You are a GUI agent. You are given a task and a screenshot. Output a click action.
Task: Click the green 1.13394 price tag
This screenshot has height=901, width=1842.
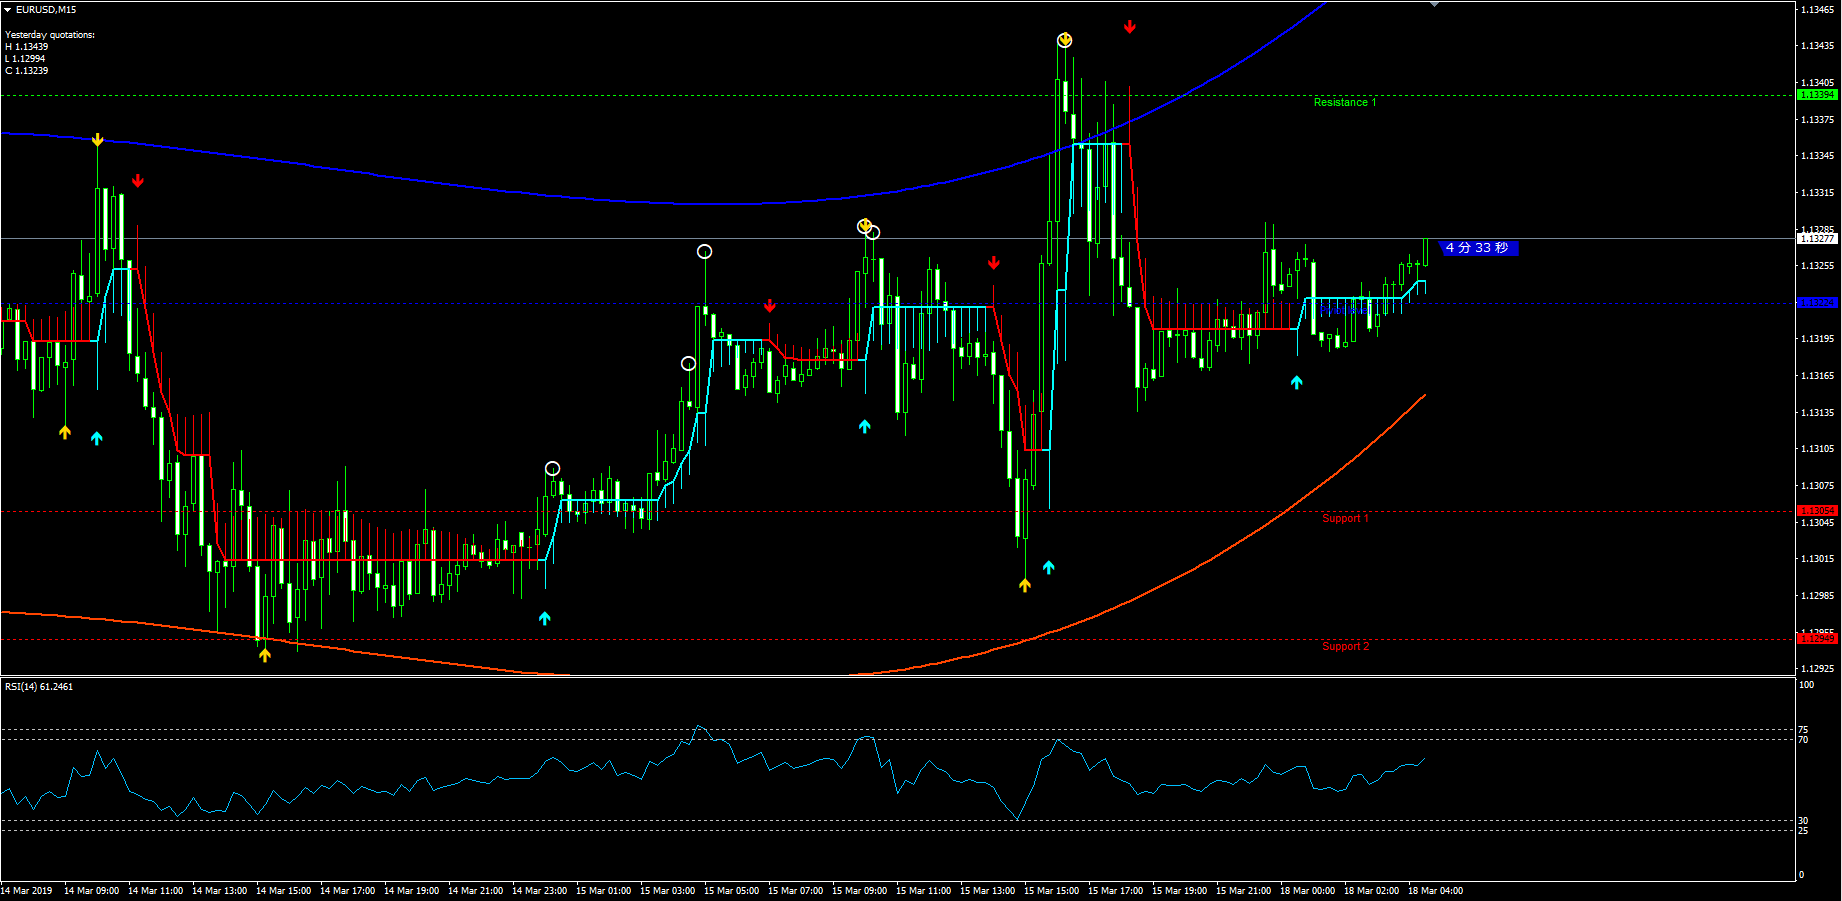1817,95
